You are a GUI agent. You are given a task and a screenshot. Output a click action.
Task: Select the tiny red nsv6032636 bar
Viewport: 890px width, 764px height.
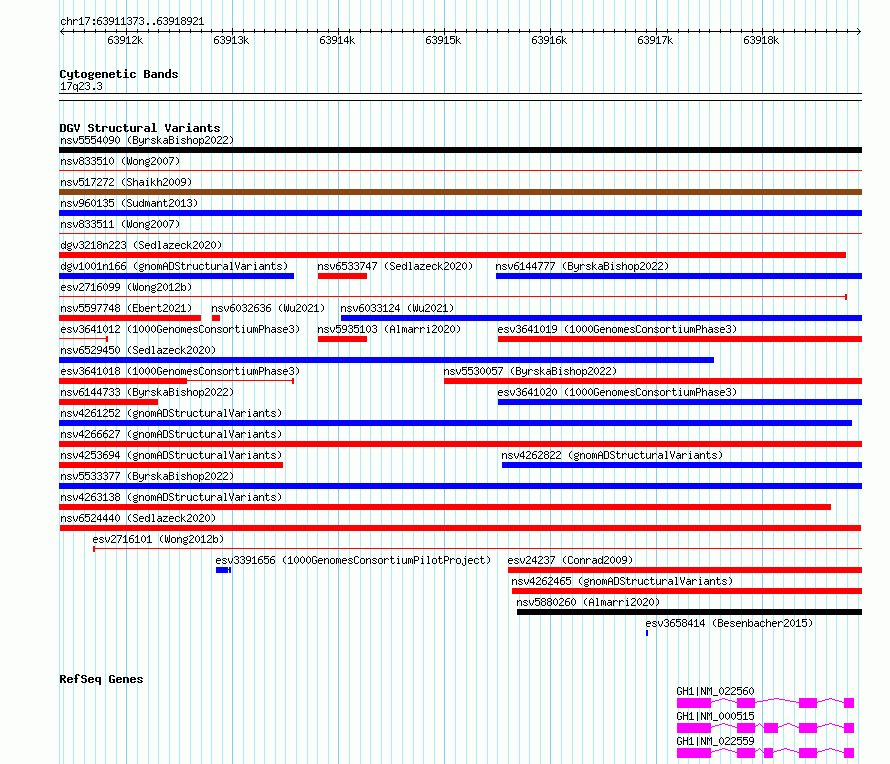(216, 318)
